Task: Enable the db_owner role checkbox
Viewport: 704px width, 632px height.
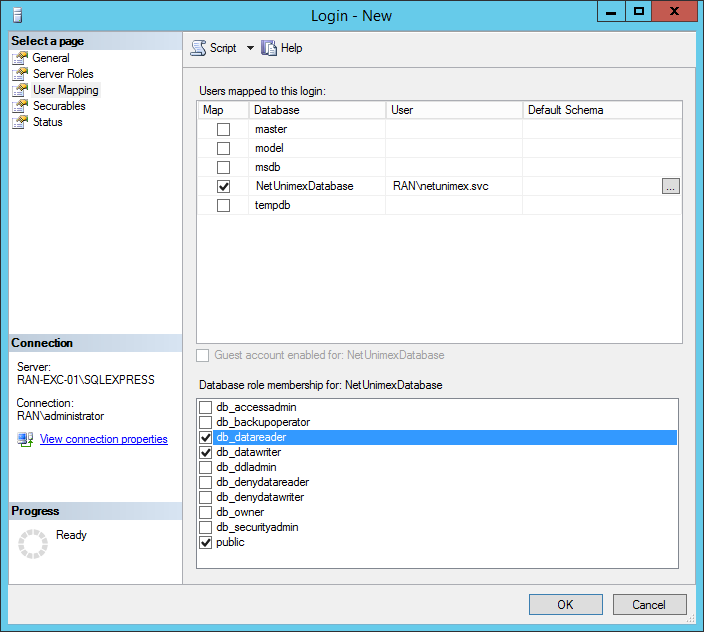Action: pos(206,512)
